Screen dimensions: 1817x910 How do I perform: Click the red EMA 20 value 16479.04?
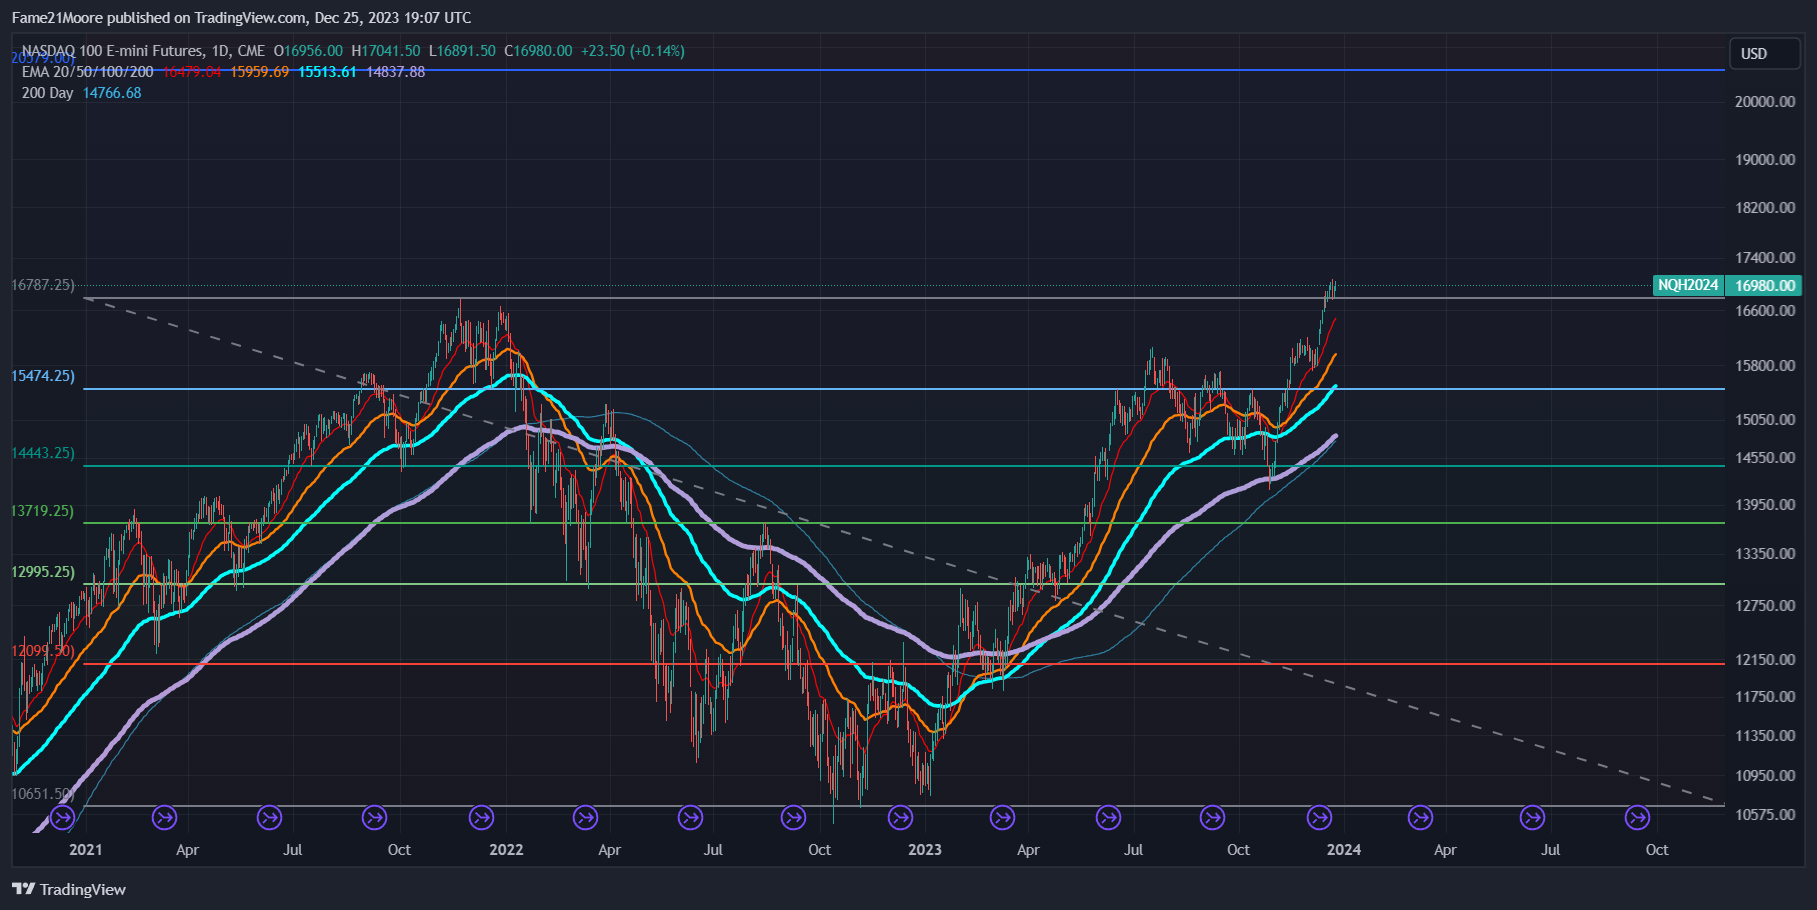[192, 72]
